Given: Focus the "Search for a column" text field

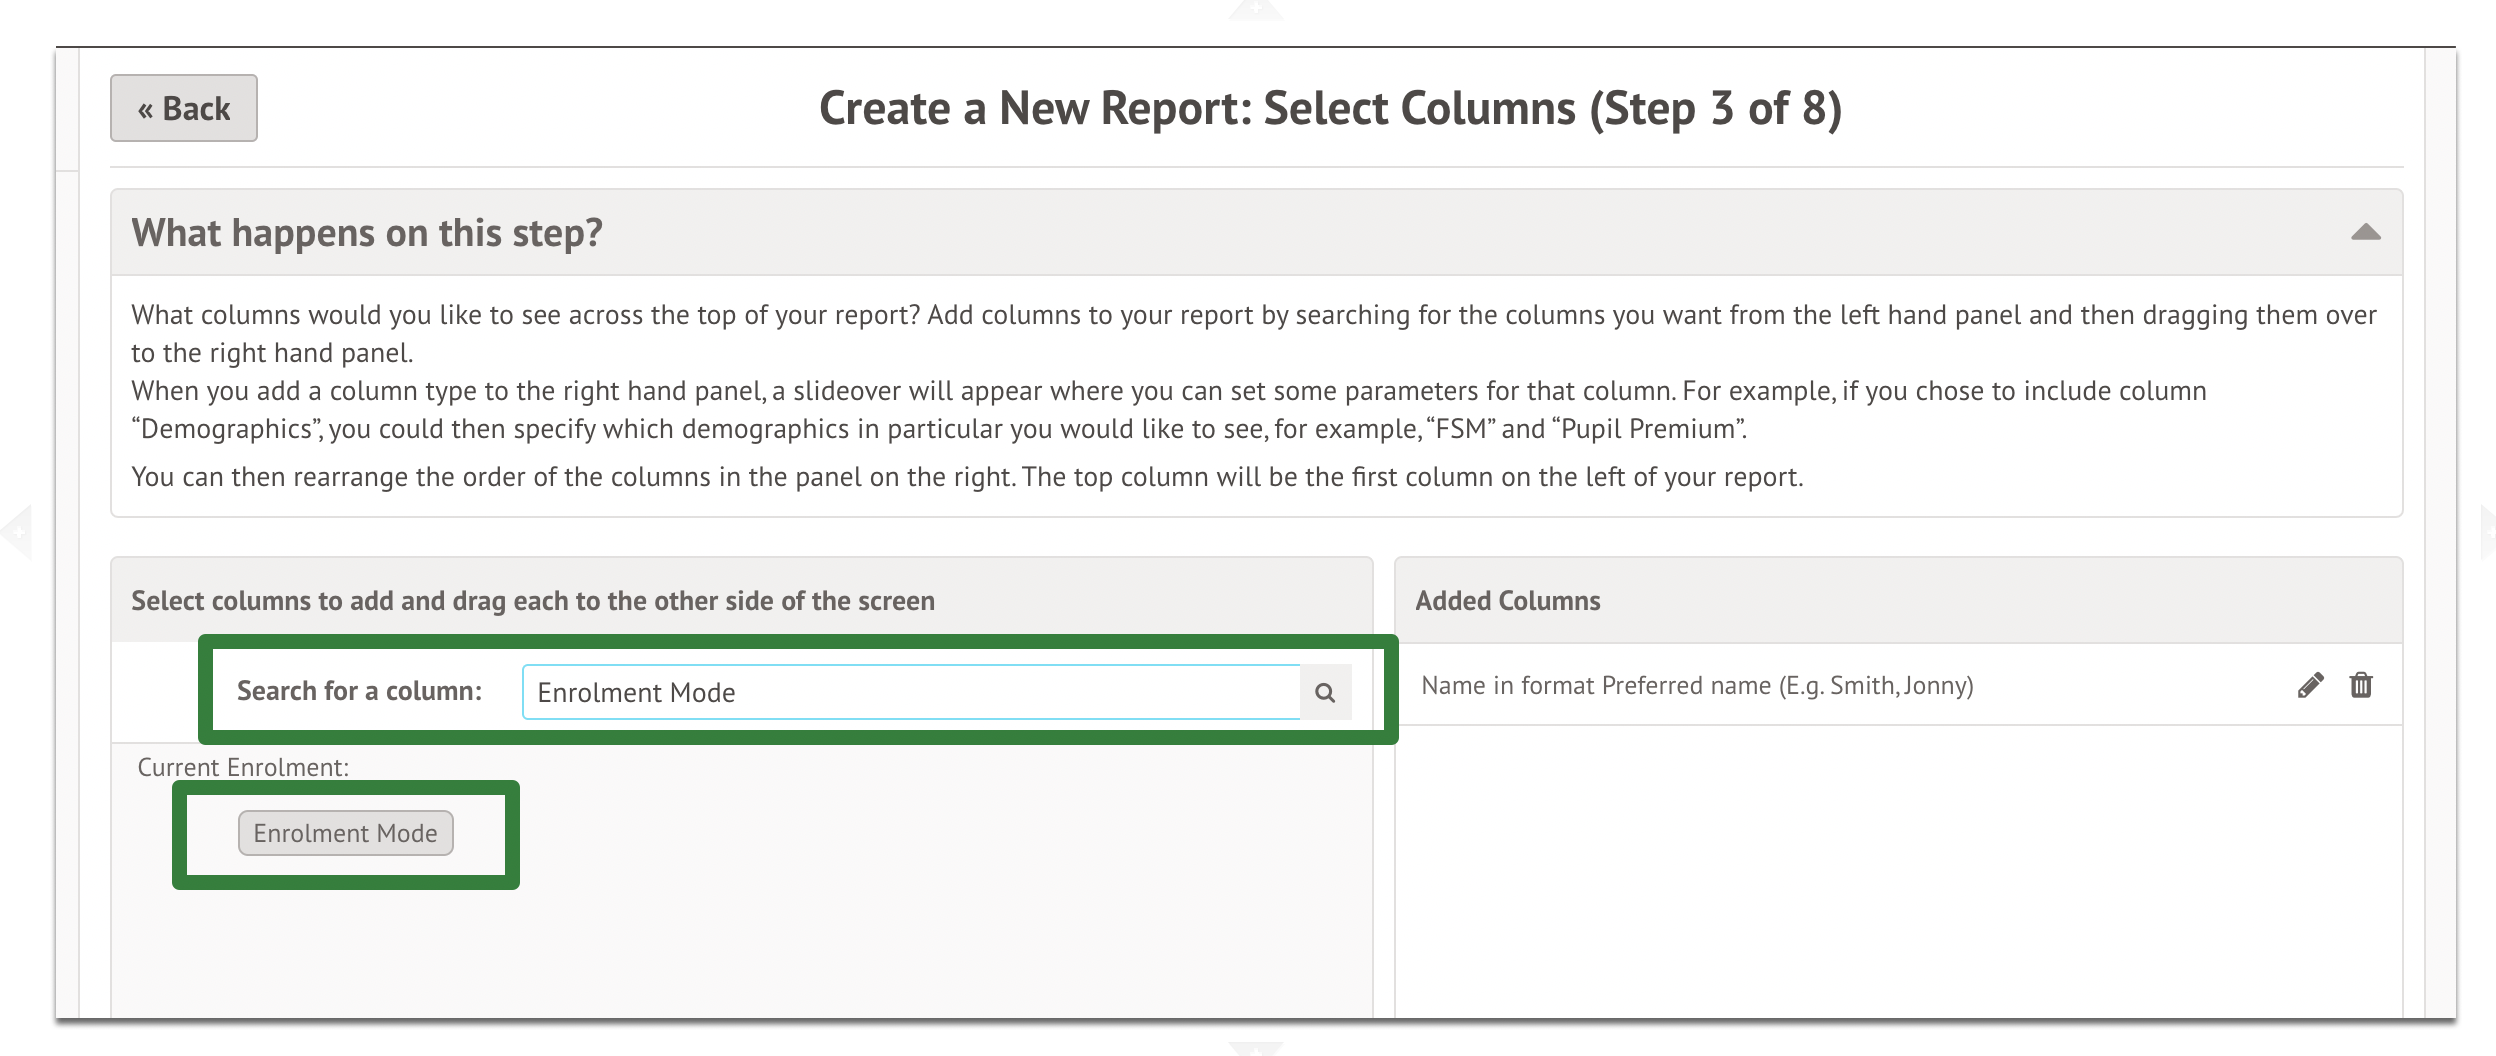Looking at the screenshot, I should point(910,692).
